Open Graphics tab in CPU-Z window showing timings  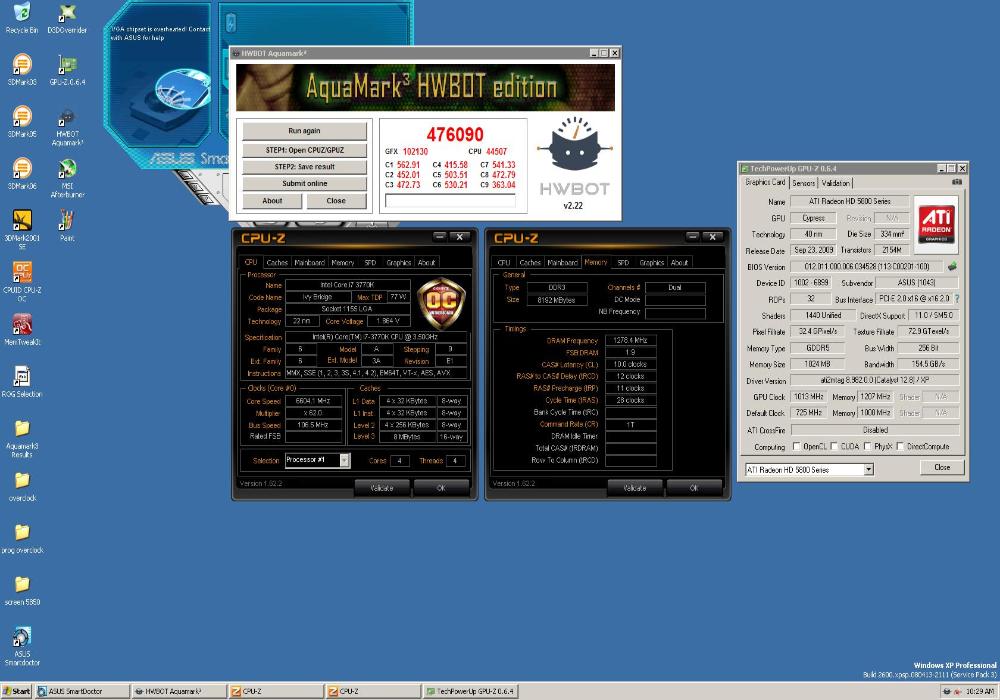coord(651,263)
